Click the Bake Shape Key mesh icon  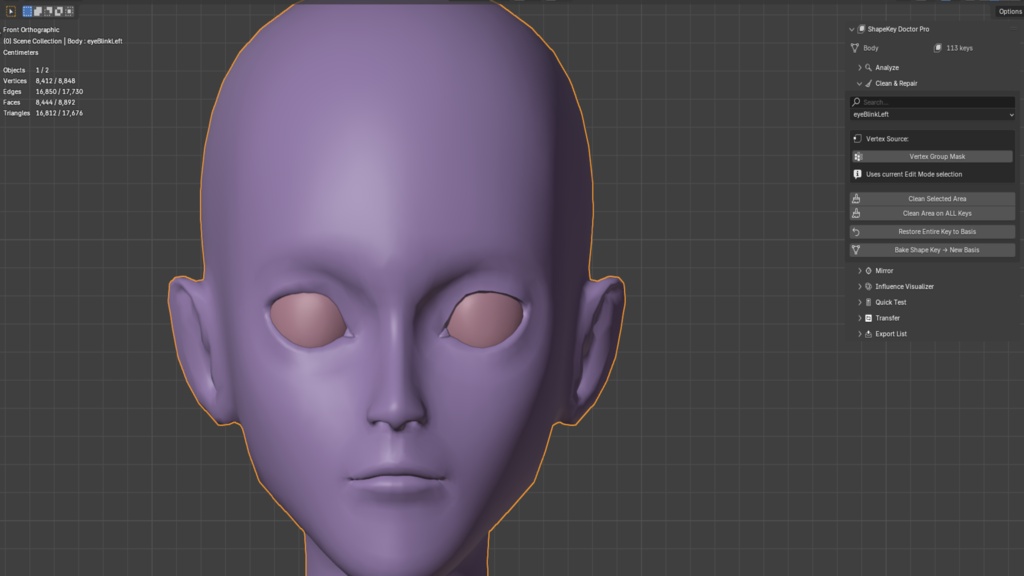[856, 250]
